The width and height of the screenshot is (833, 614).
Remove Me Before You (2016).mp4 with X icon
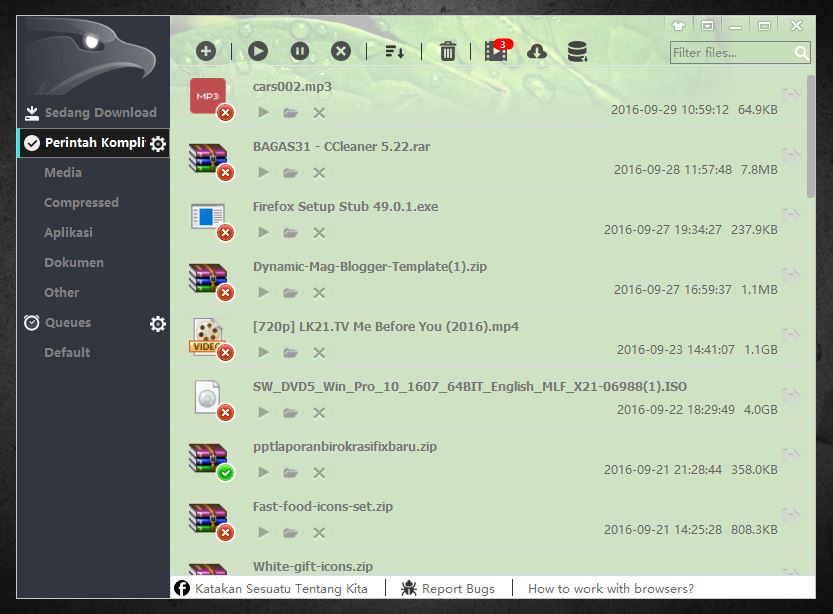319,353
